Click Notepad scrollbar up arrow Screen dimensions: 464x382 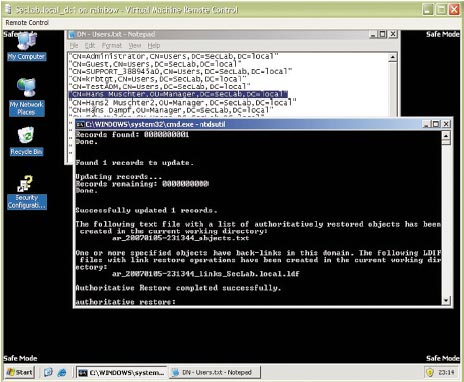pos(393,57)
